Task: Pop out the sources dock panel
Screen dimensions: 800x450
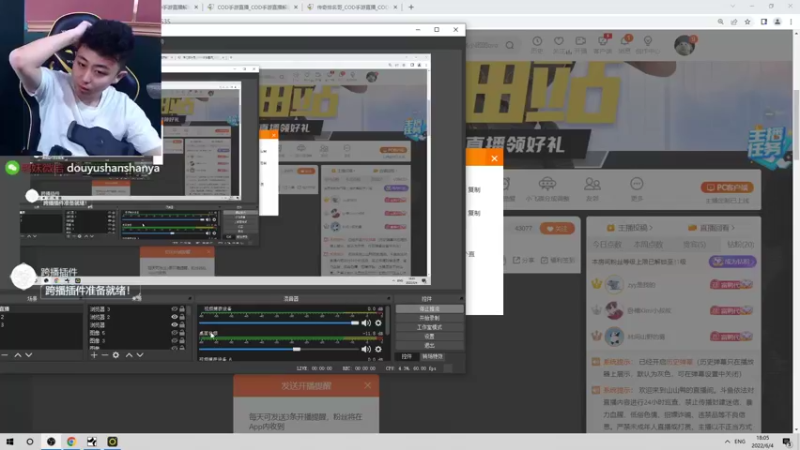Action: click(x=190, y=298)
